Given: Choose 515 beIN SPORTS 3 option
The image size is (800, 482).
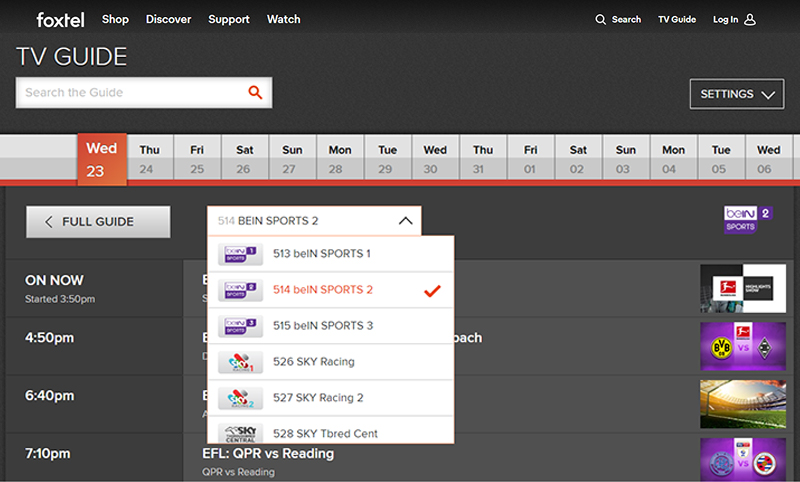Looking at the screenshot, I should point(331,326).
